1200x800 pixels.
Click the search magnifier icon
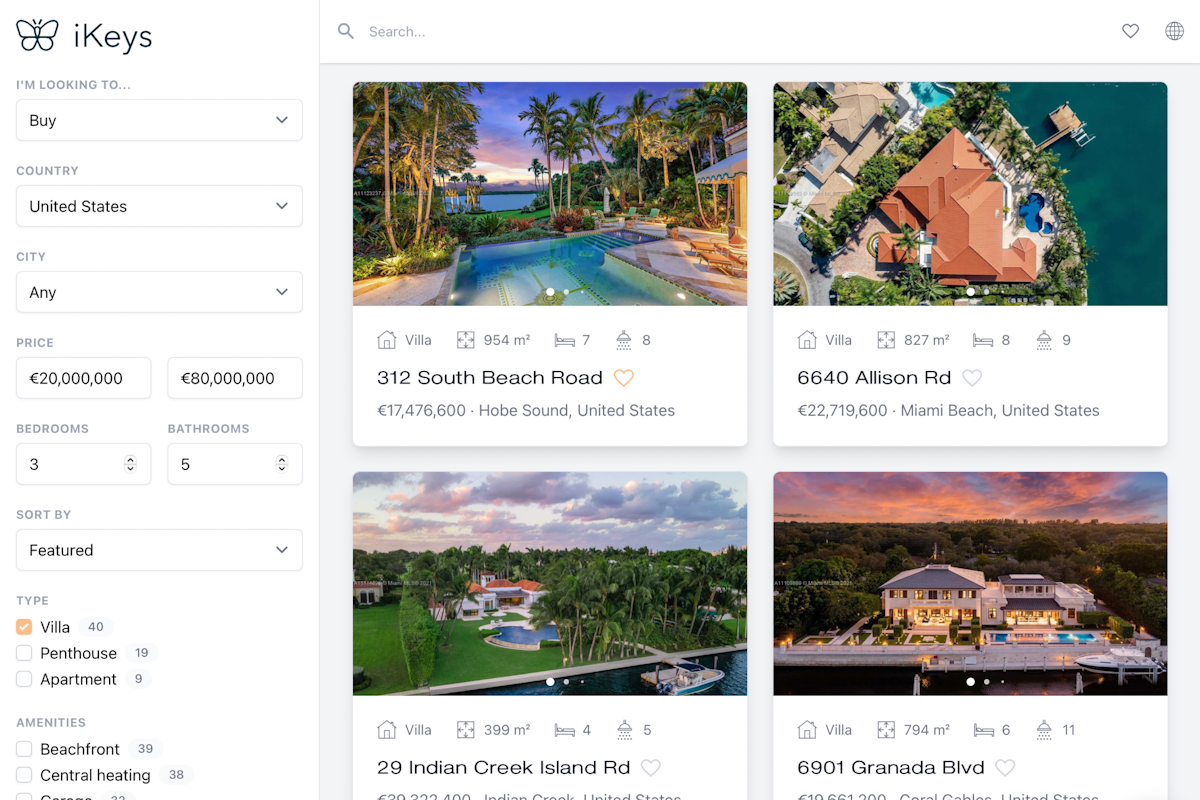pyautogui.click(x=346, y=31)
